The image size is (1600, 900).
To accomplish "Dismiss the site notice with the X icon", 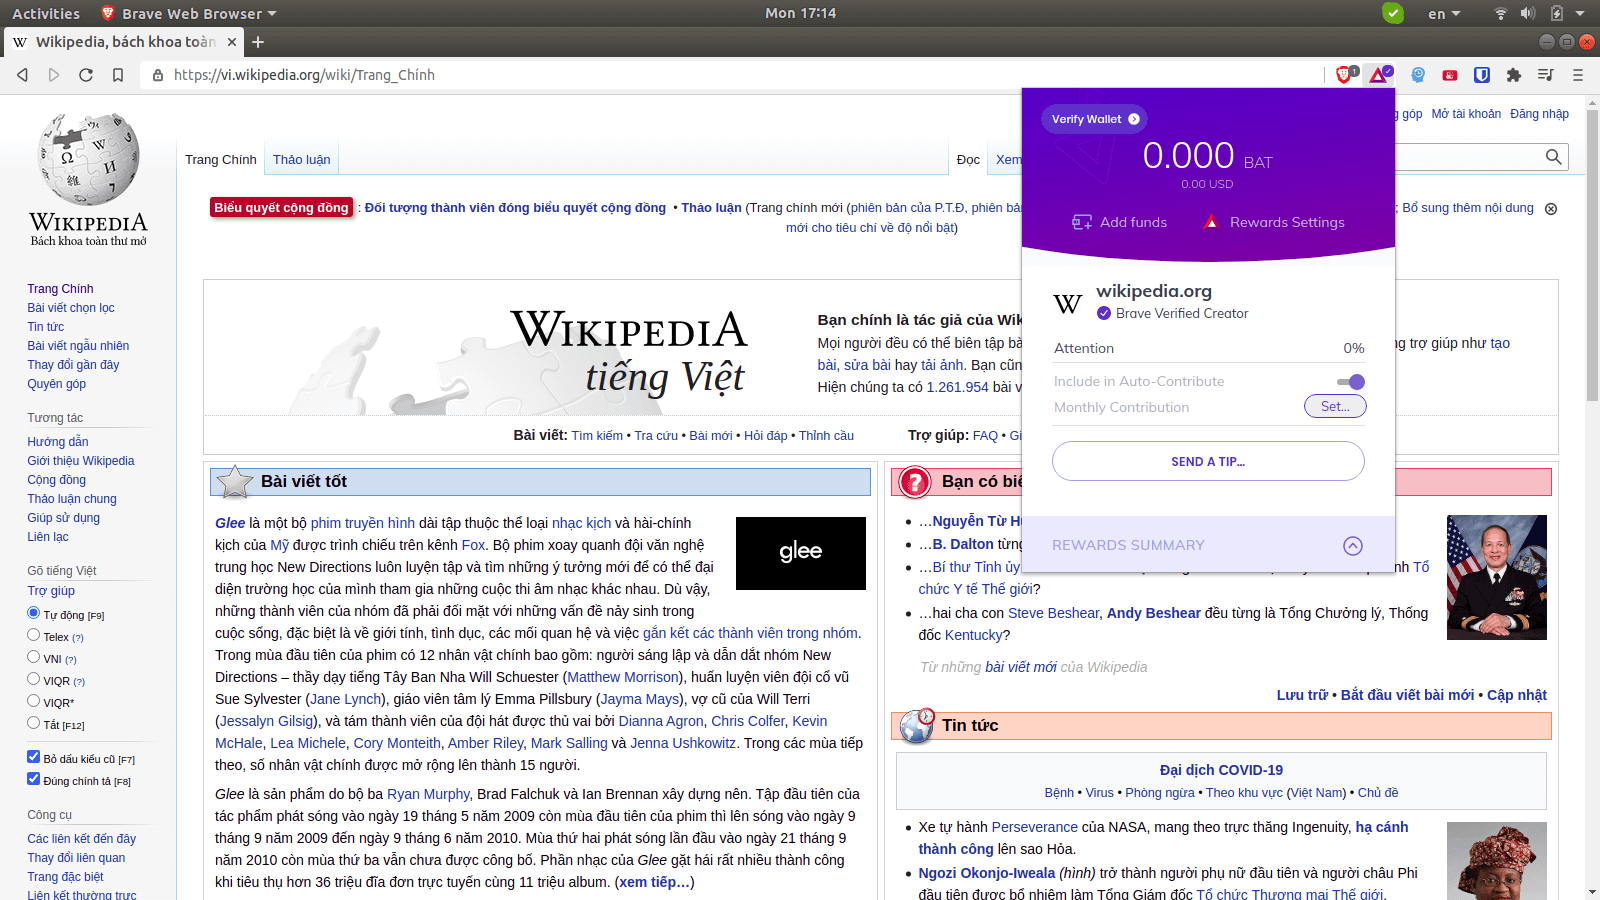I will pyautogui.click(x=1551, y=209).
